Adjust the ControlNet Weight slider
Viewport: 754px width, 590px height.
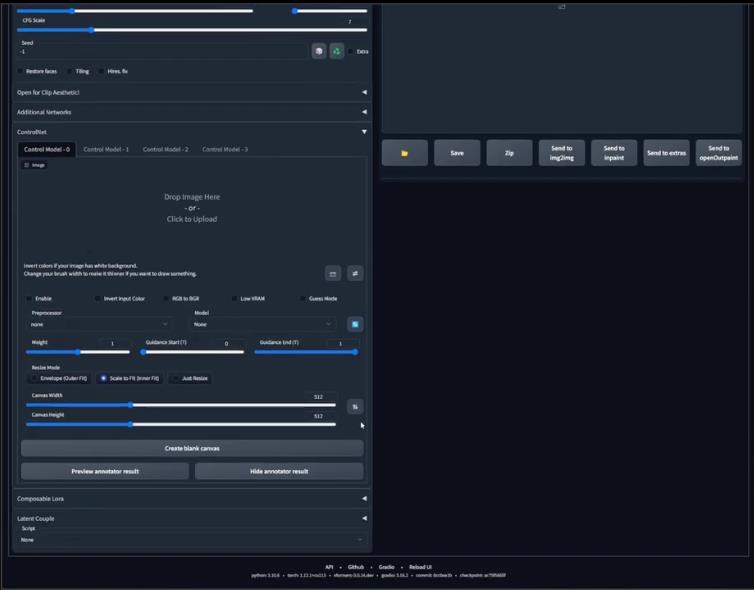(x=77, y=352)
